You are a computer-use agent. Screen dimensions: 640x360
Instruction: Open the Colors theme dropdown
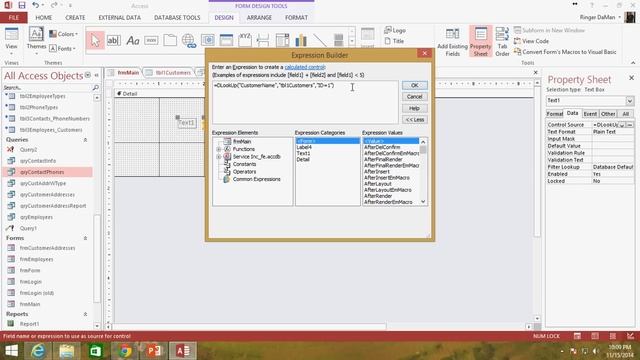click(63, 34)
